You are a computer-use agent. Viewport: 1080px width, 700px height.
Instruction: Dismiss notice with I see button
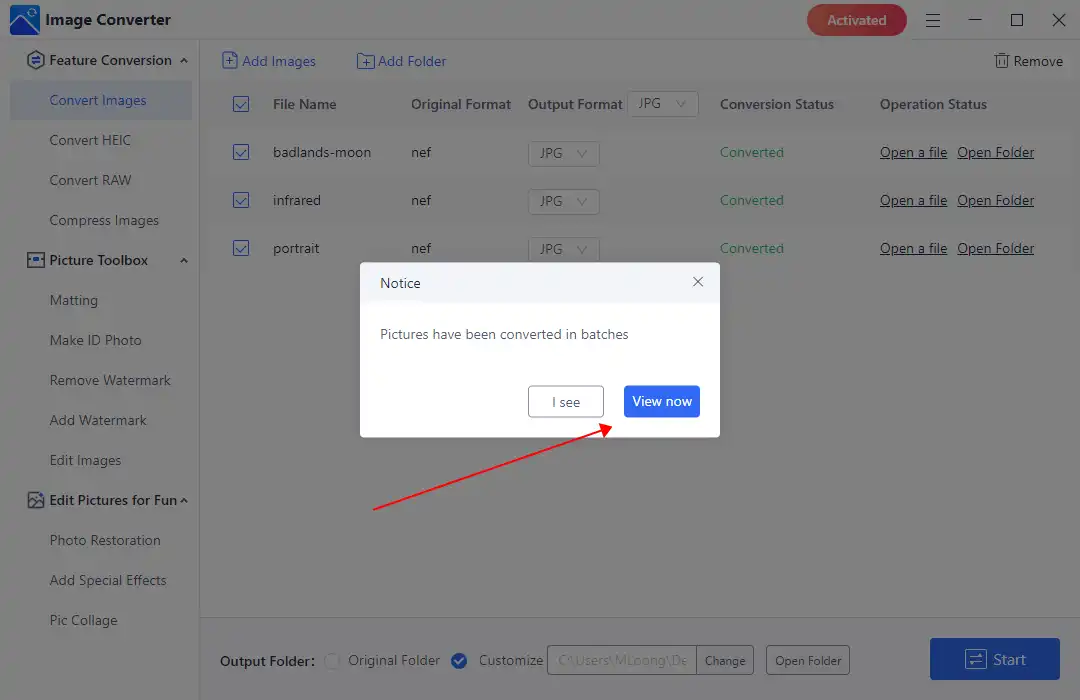(566, 402)
